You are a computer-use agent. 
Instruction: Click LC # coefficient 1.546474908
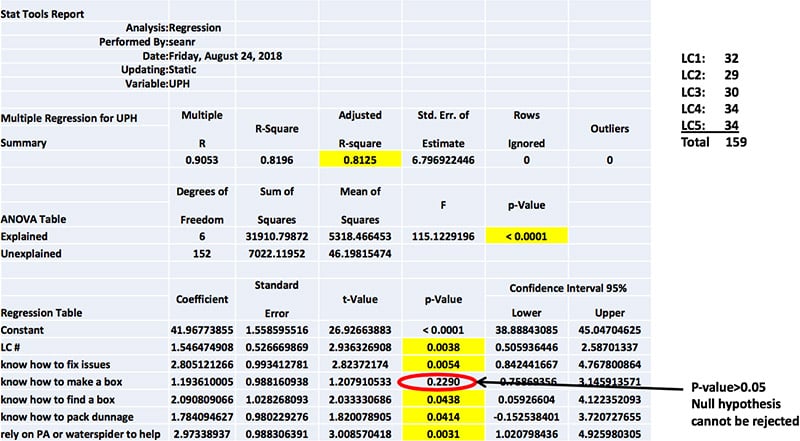coord(202,348)
